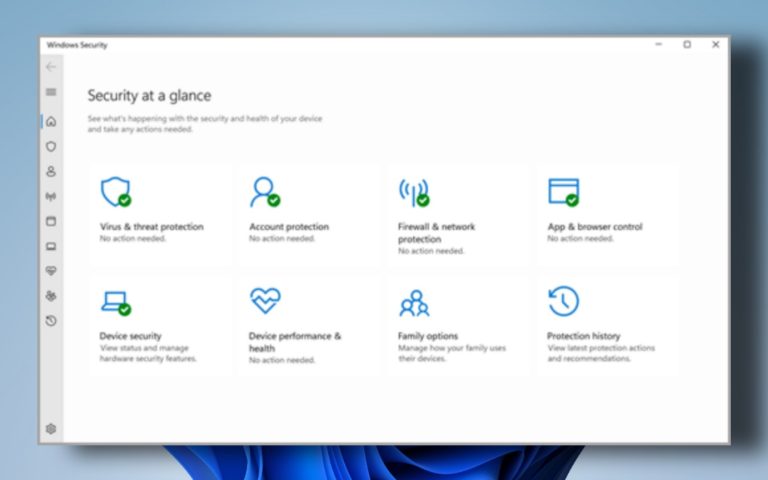Open App & browser control label

(x=595, y=227)
